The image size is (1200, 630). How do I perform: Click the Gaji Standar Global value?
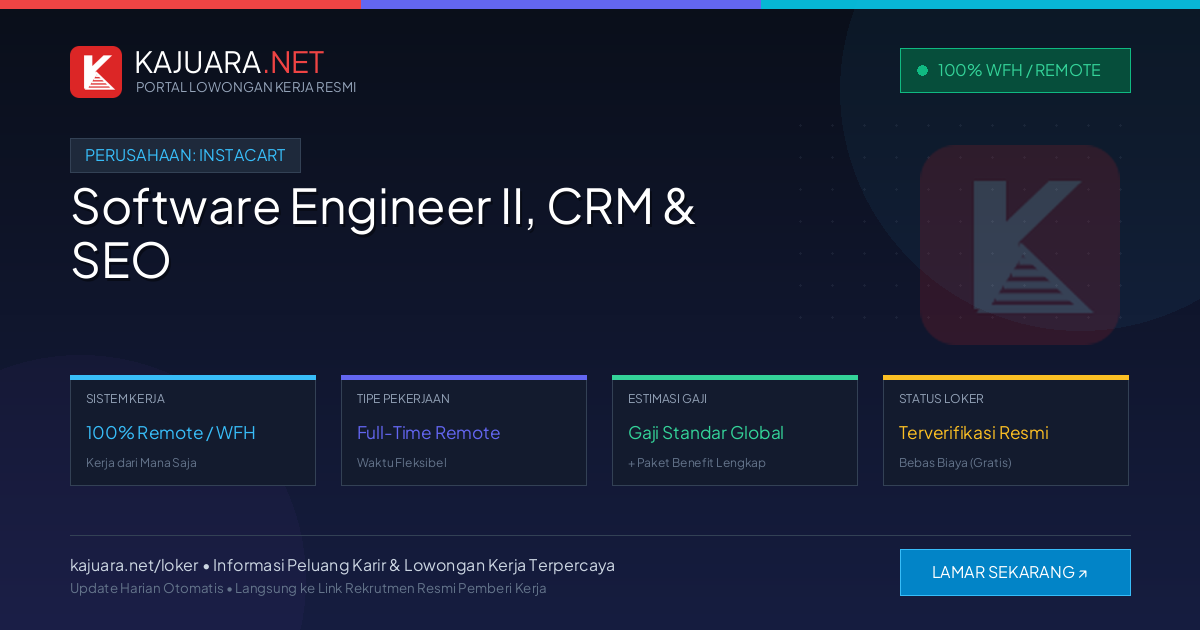click(x=706, y=433)
